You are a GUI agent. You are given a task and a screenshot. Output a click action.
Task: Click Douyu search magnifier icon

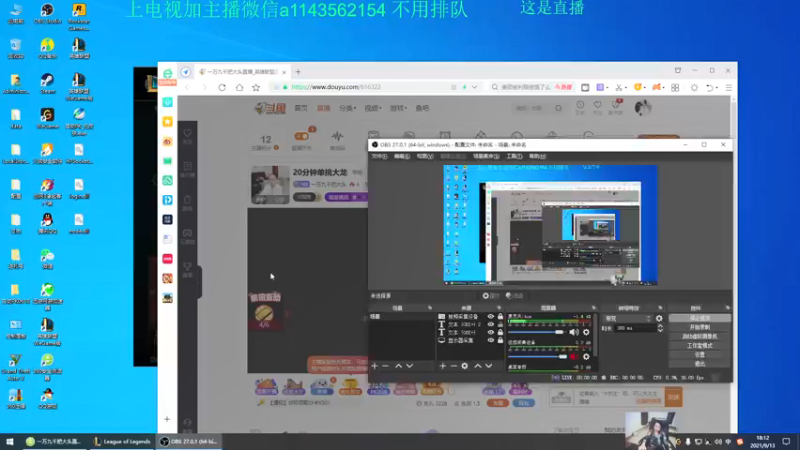[559, 108]
